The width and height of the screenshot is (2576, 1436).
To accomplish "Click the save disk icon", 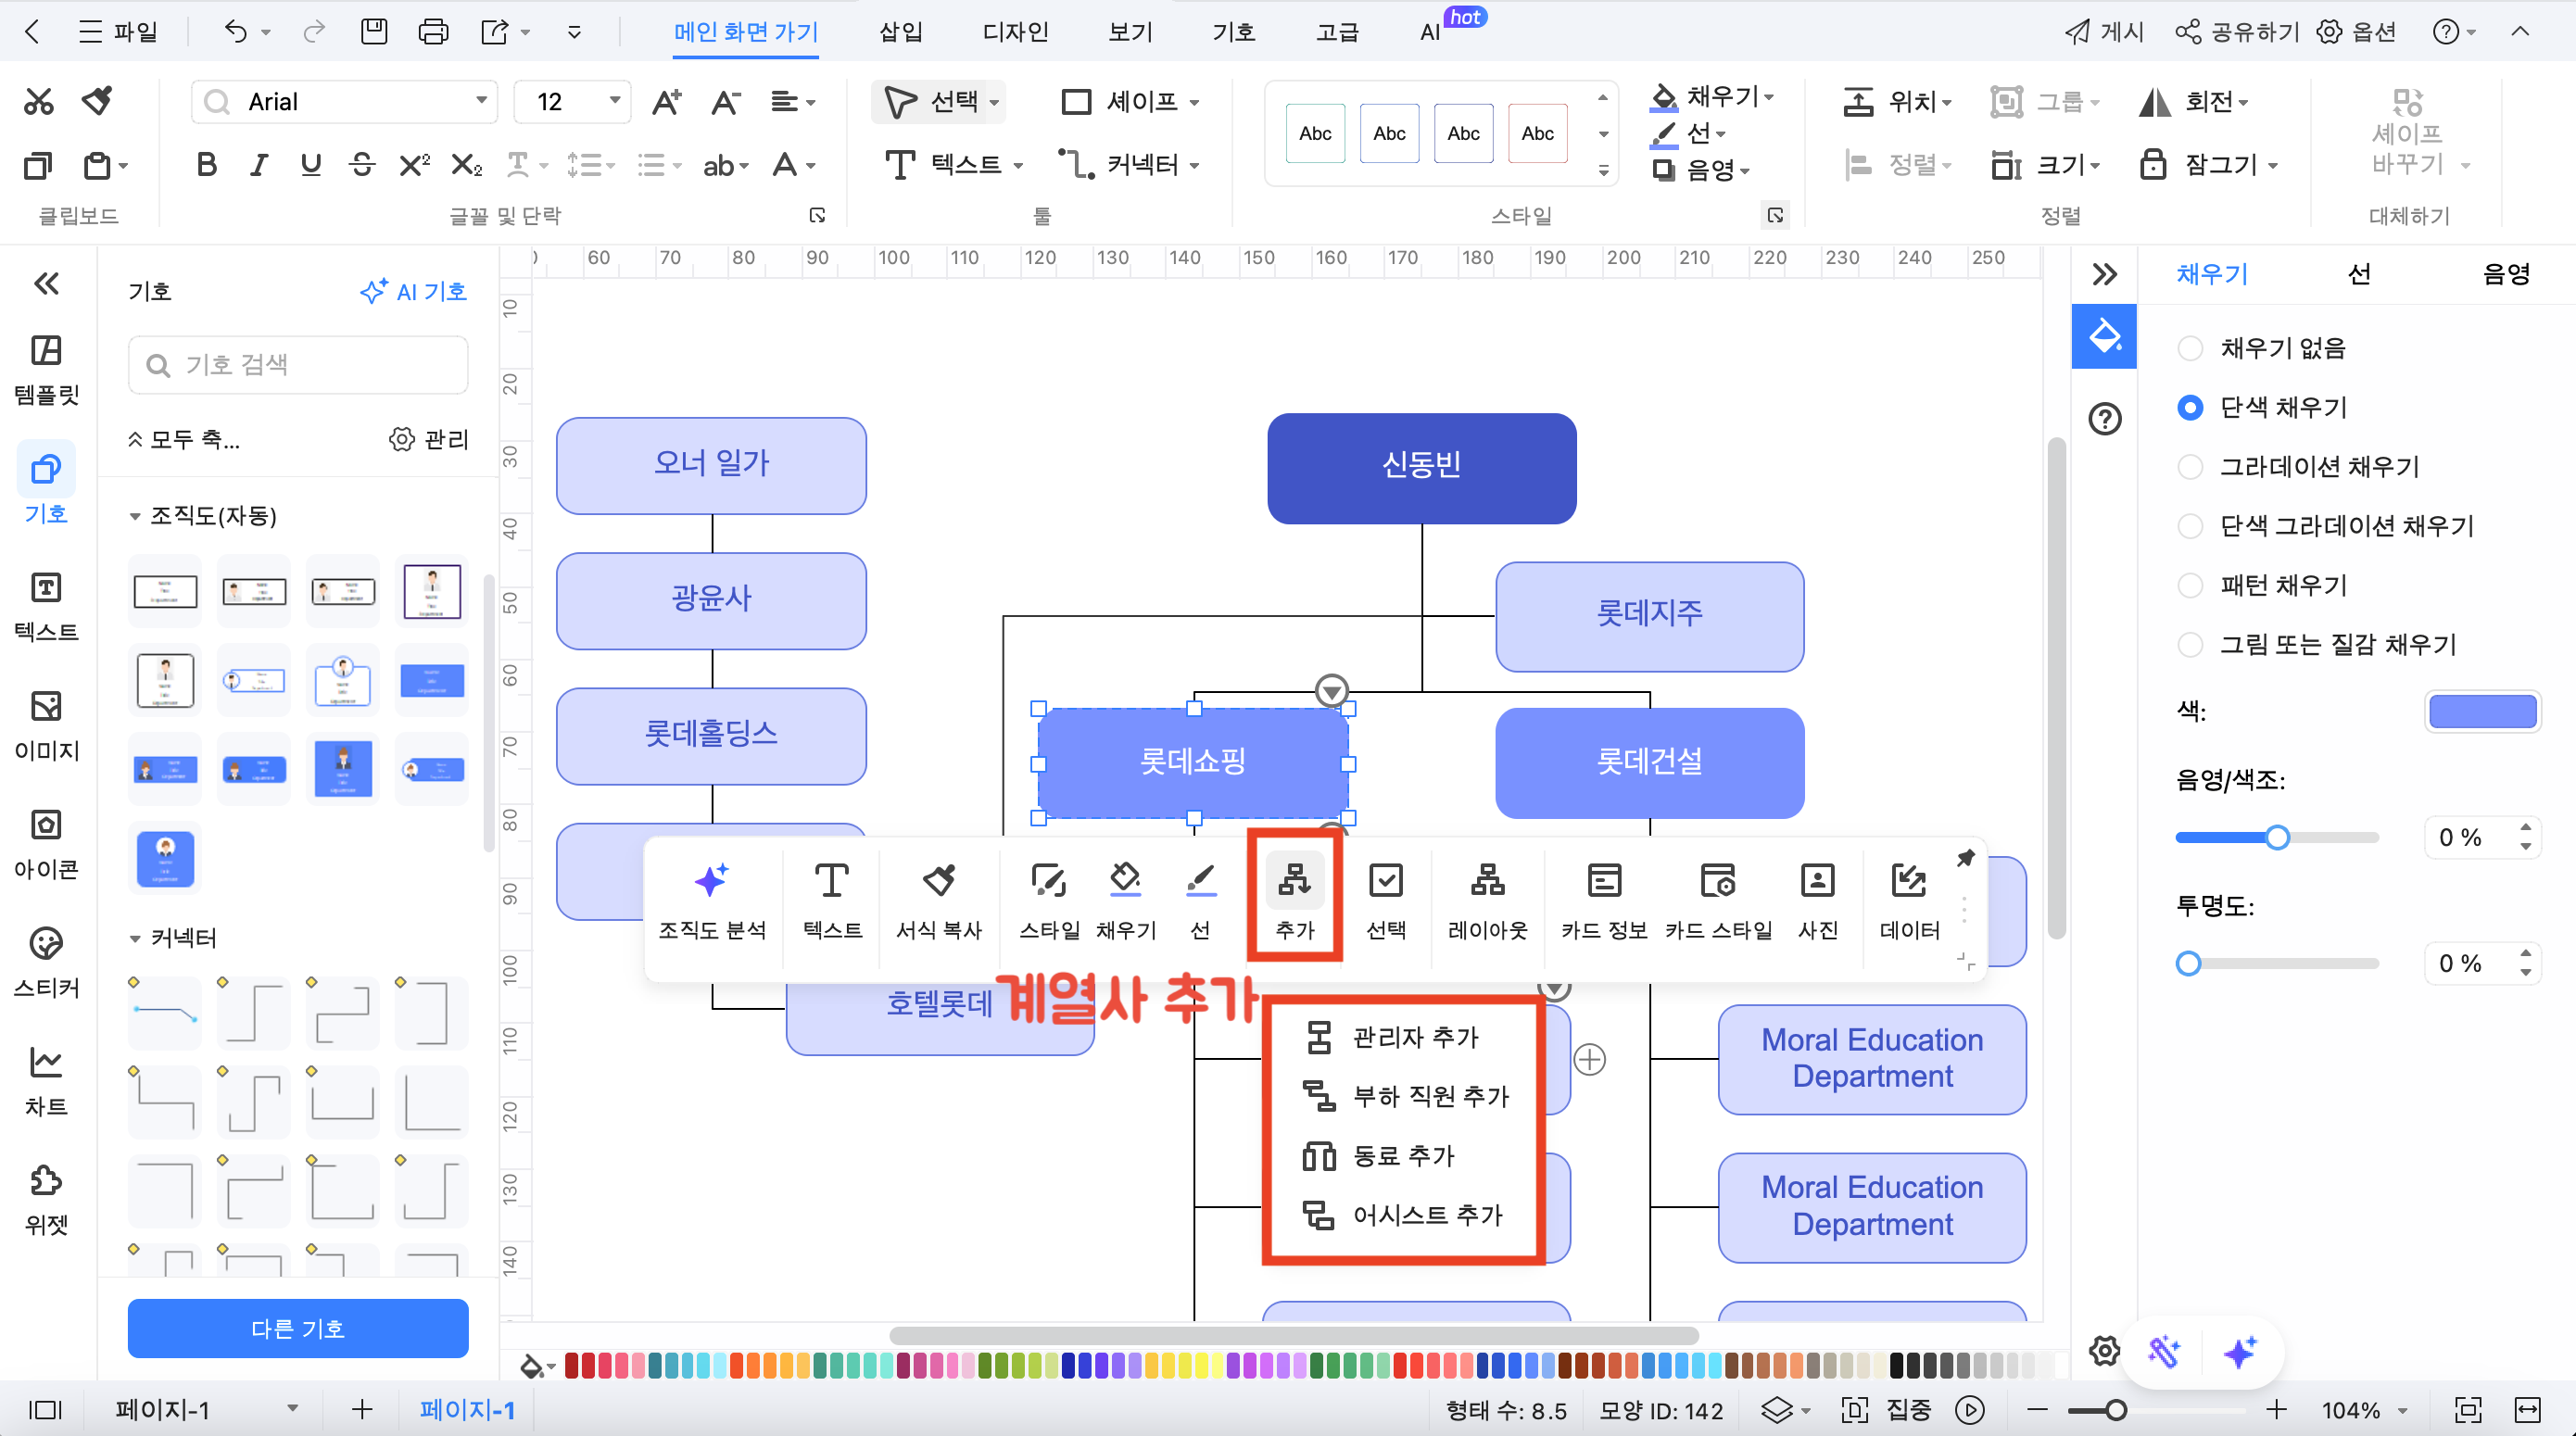I will click(374, 32).
